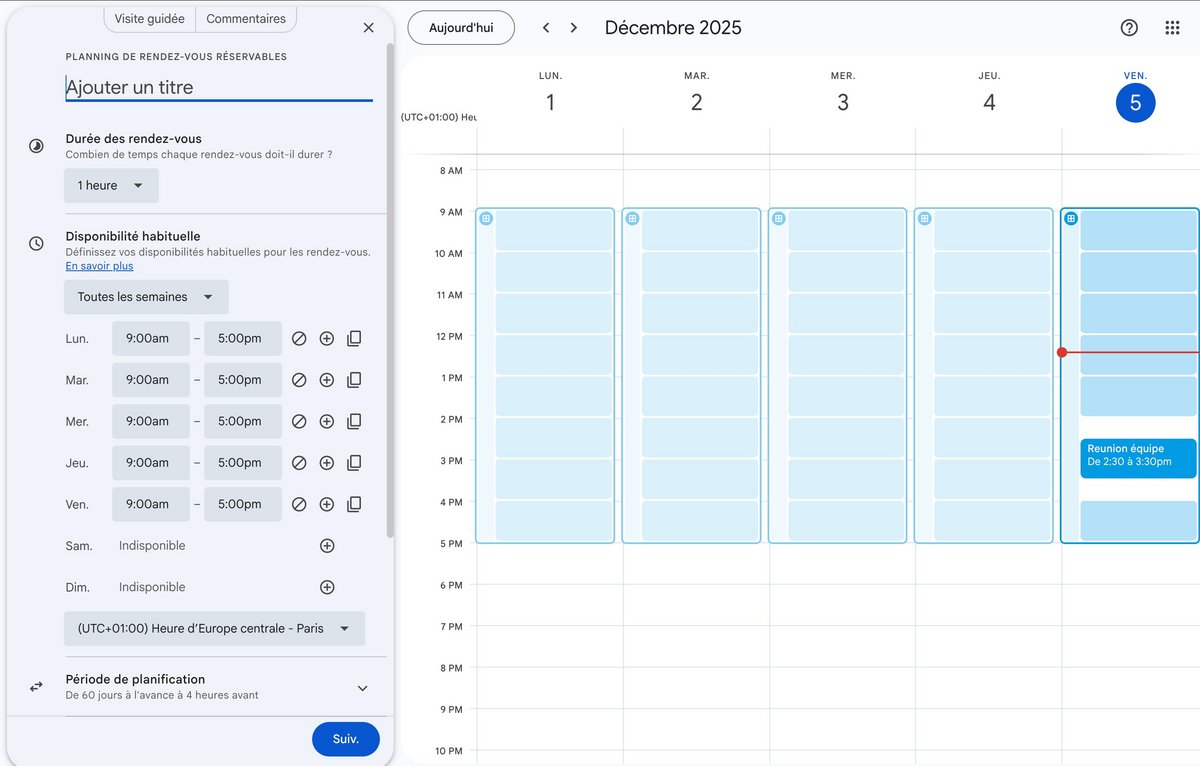Image resolution: width=1200 pixels, height=766 pixels.
Task: Click the 'Ajouter un titre' field
Action: click(x=218, y=88)
